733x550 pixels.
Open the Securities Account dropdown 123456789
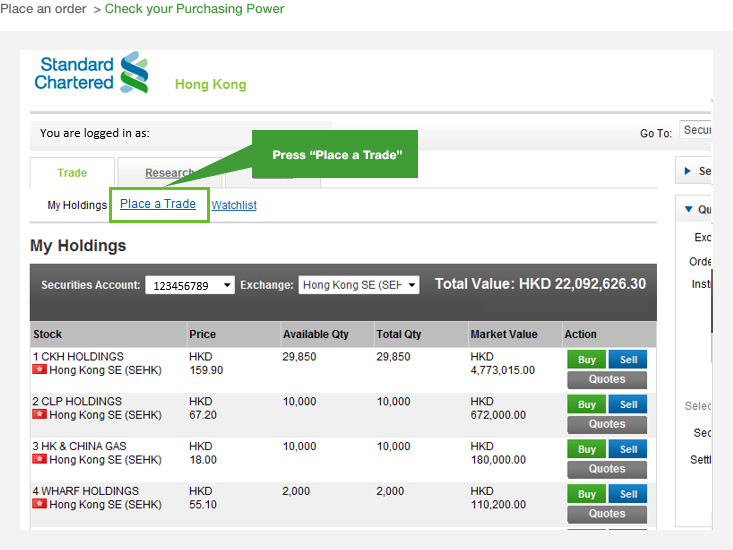coord(190,285)
